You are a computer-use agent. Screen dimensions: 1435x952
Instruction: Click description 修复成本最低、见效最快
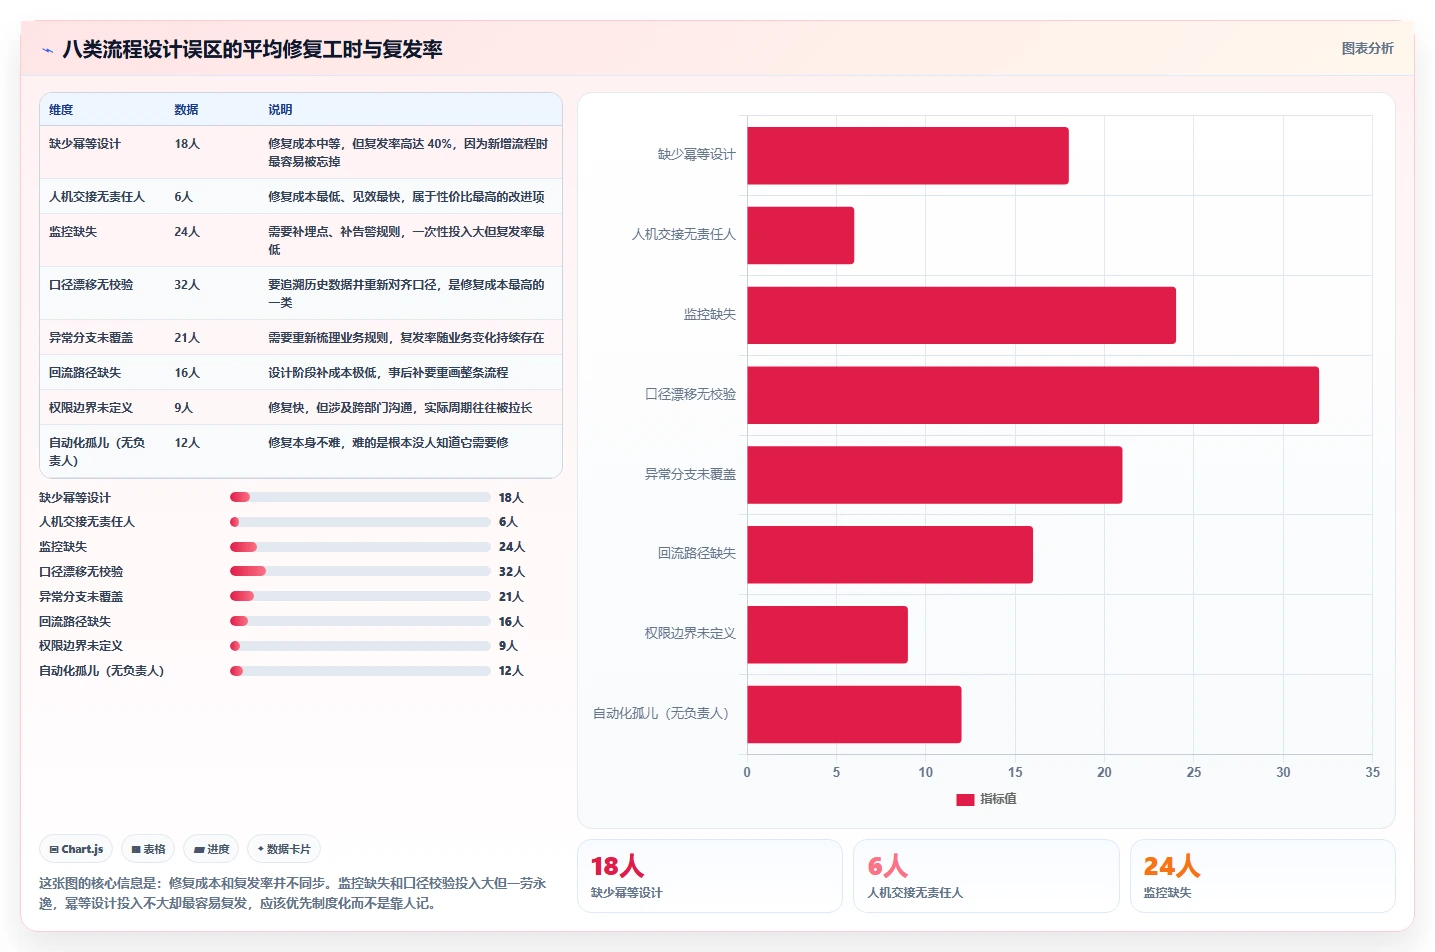coord(406,197)
